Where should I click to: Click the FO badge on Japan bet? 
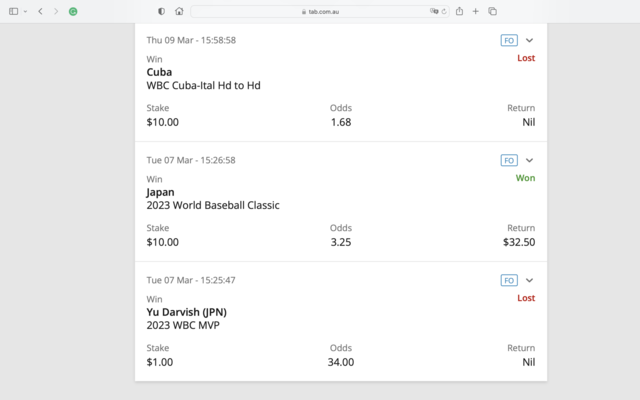pyautogui.click(x=509, y=160)
